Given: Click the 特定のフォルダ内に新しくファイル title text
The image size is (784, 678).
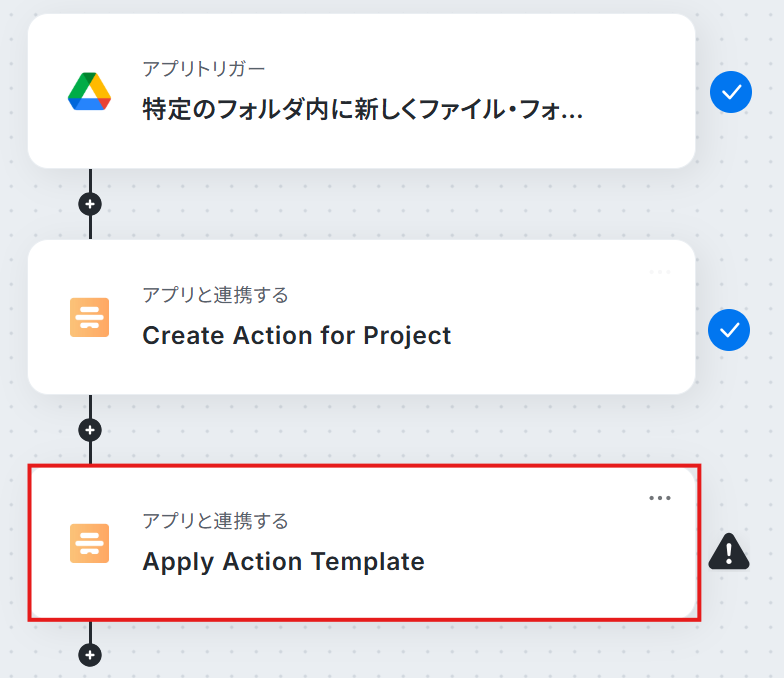Looking at the screenshot, I should [362, 109].
